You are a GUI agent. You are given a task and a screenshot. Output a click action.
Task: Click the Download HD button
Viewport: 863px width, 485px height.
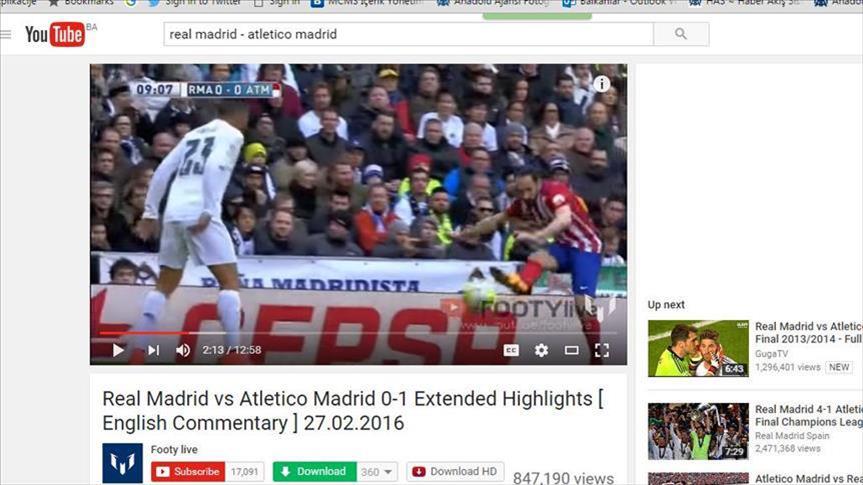pyautogui.click(x=454, y=472)
